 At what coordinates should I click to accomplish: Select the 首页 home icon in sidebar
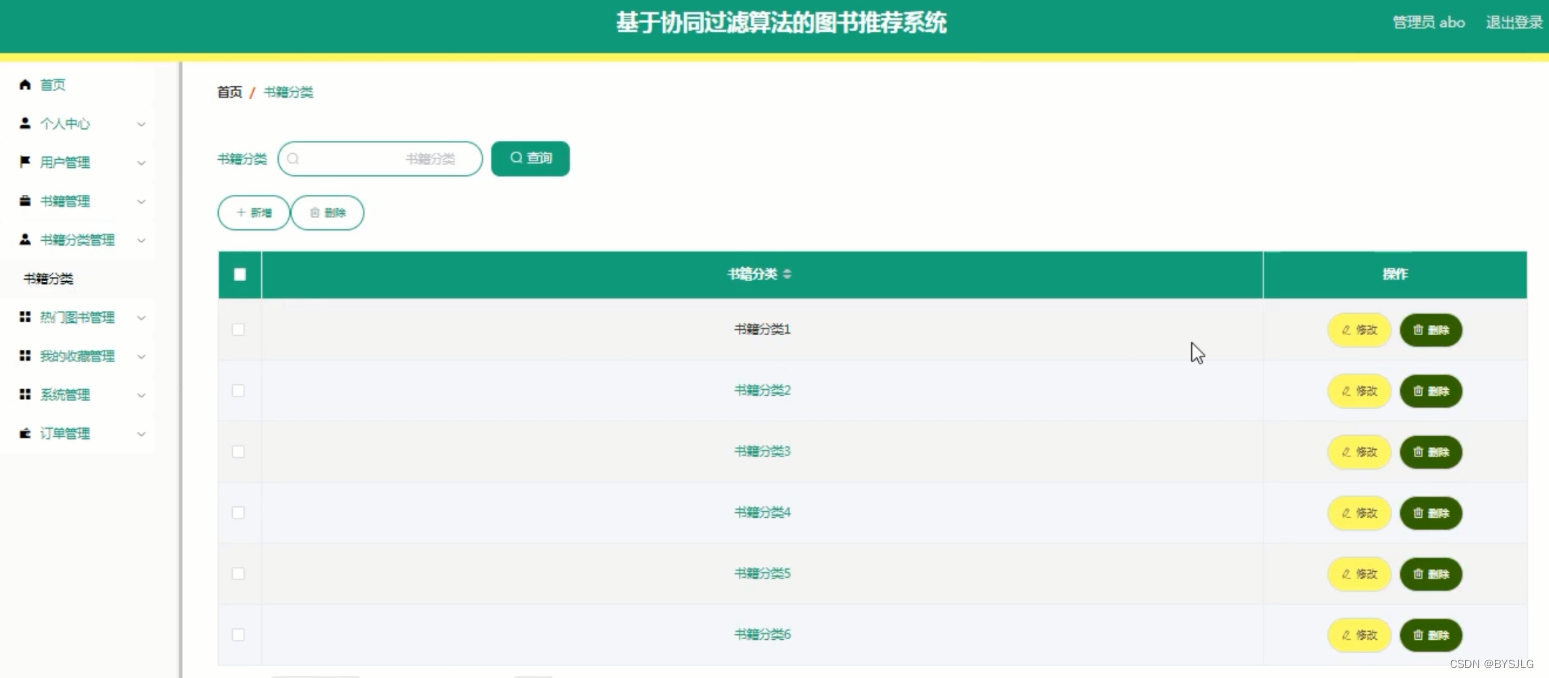coord(24,85)
